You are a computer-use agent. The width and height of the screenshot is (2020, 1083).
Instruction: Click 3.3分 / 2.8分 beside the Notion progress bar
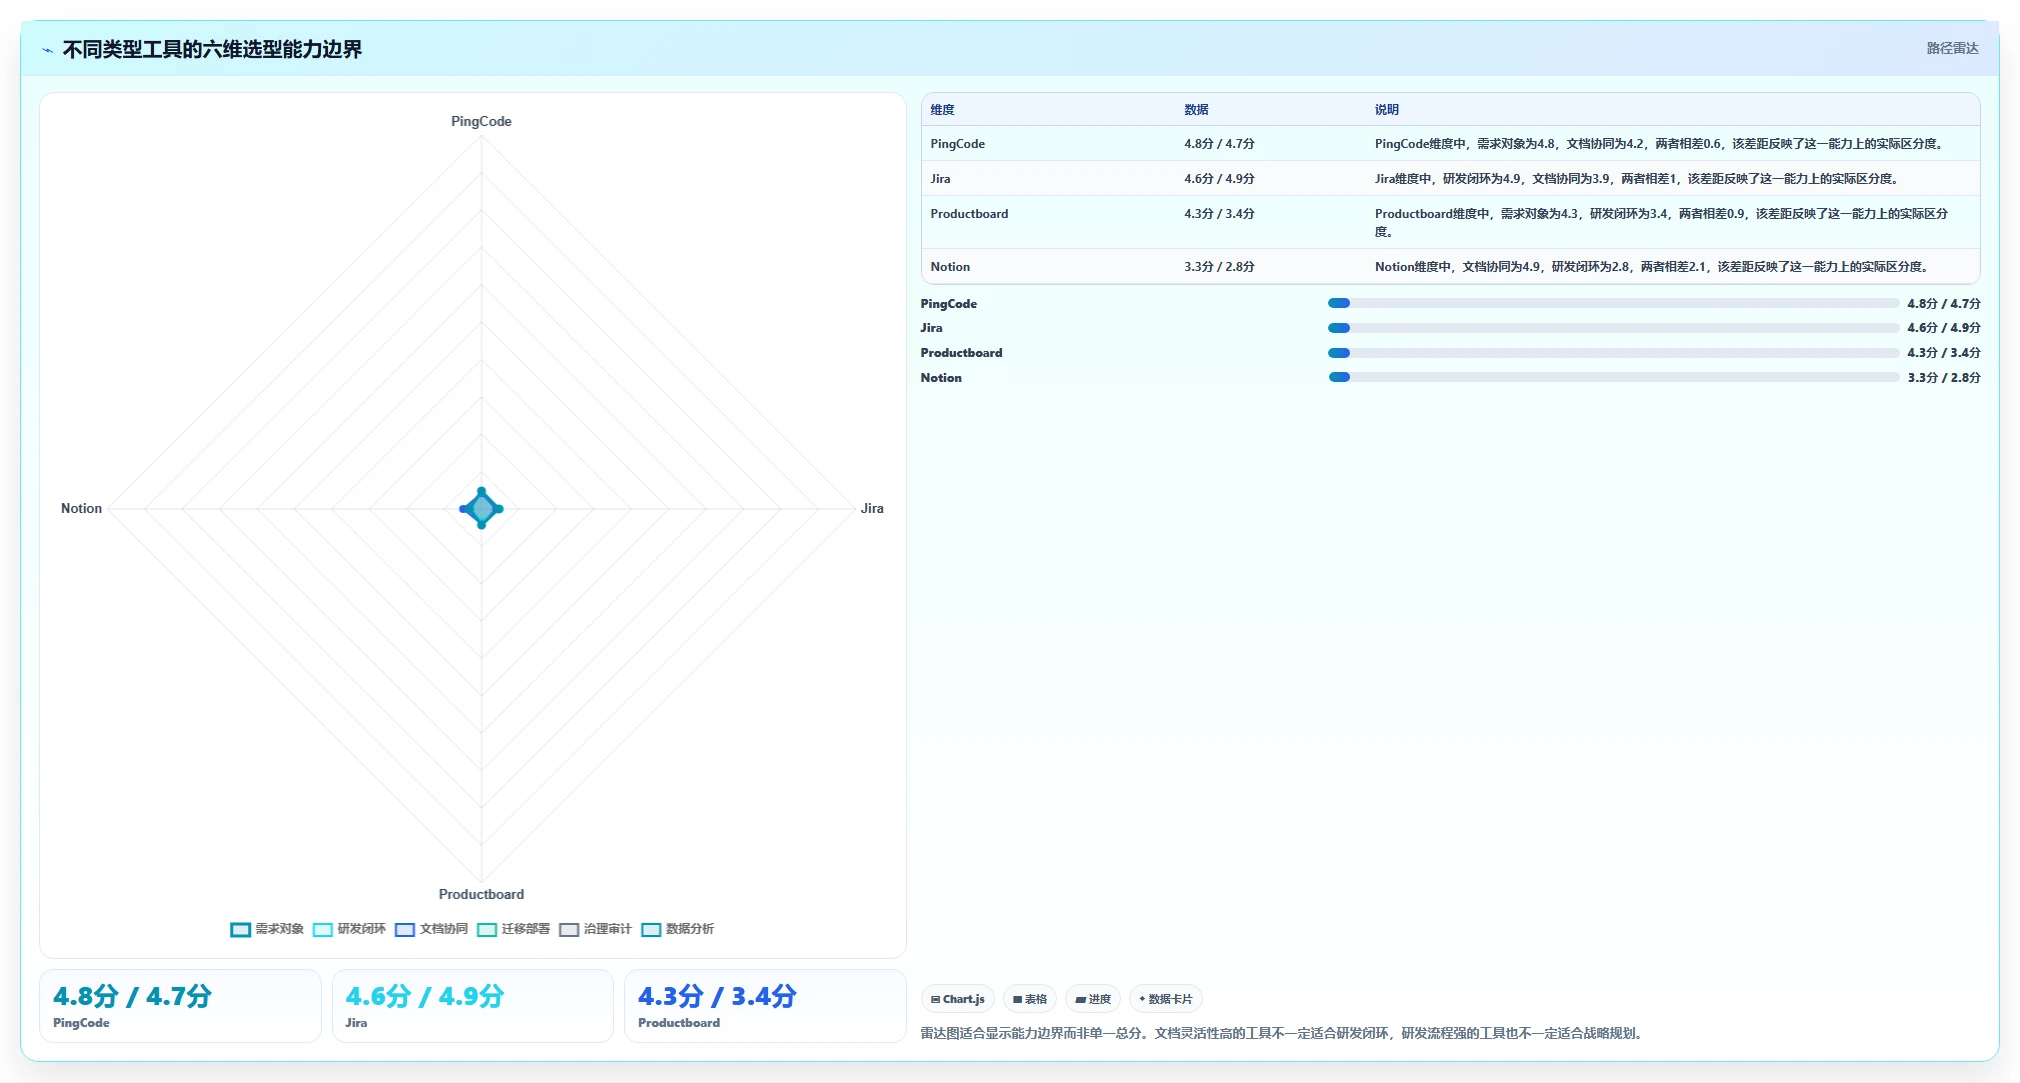click(1943, 378)
